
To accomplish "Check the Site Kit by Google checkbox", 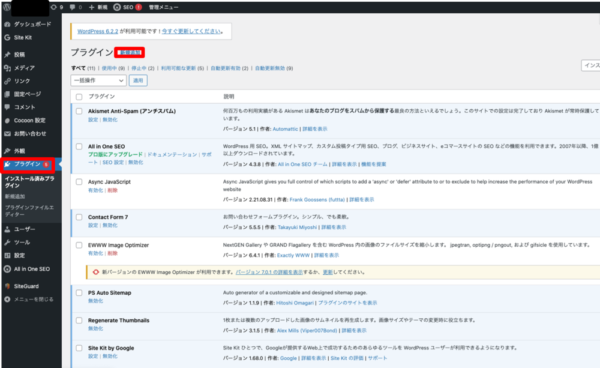I will click(79, 348).
